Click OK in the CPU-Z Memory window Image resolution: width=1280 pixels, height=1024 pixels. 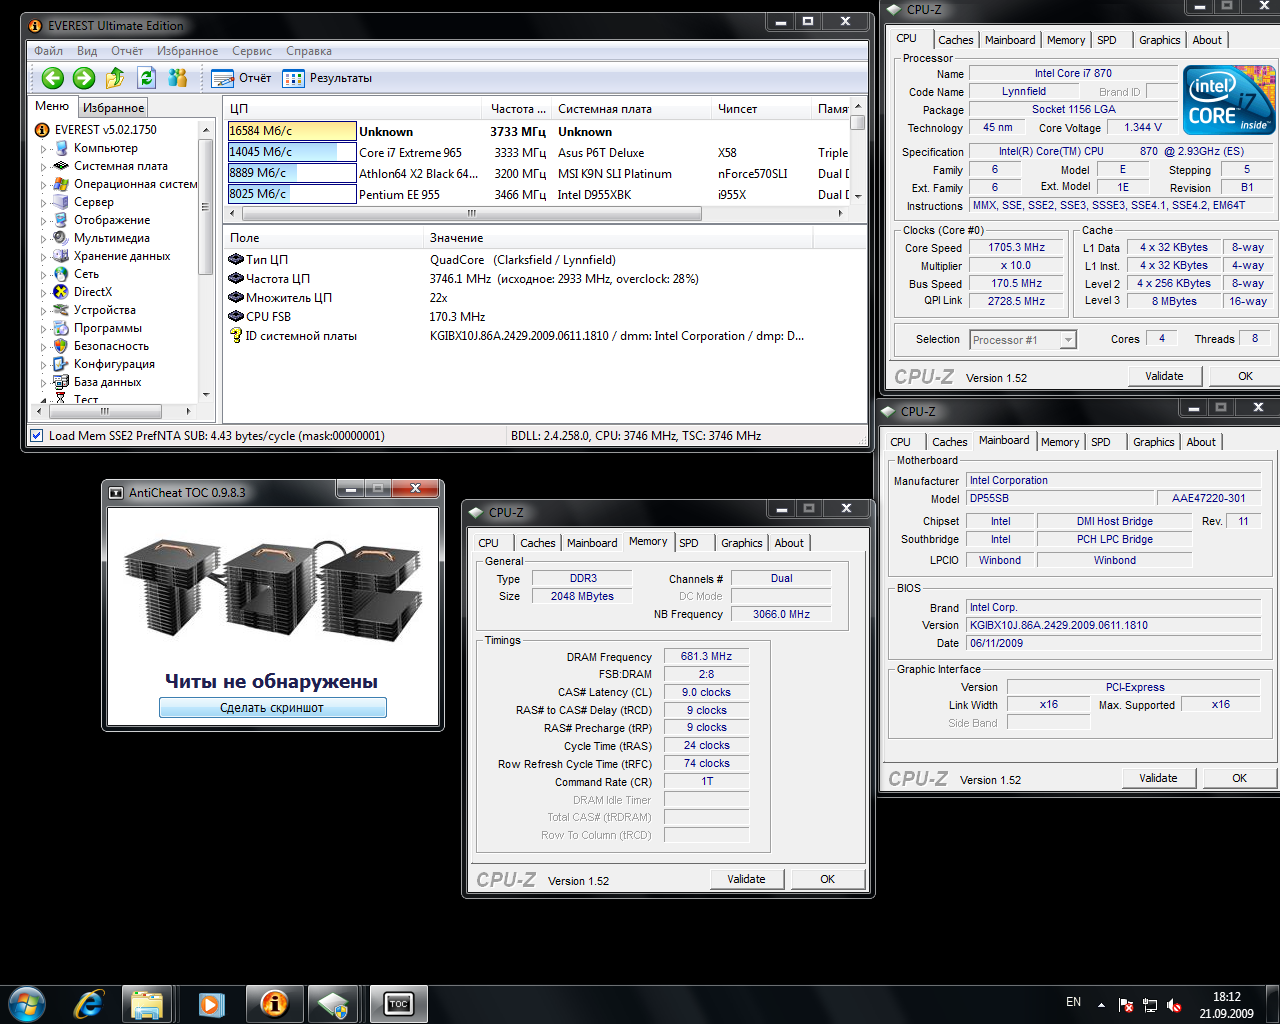coord(828,879)
